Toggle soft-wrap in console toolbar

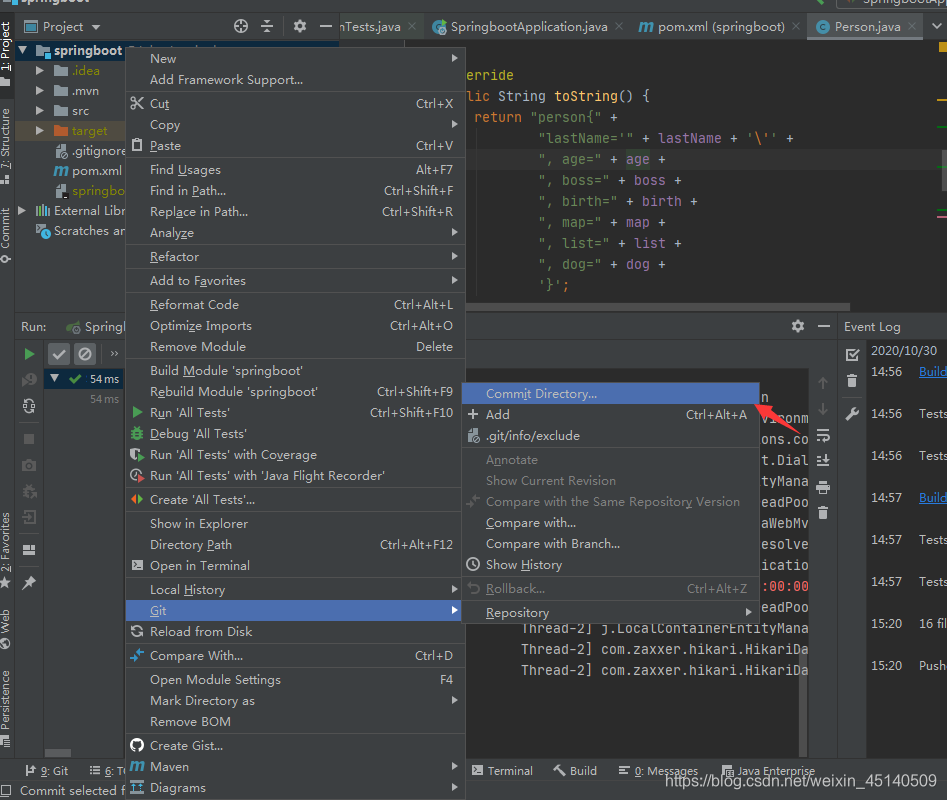tap(823, 435)
